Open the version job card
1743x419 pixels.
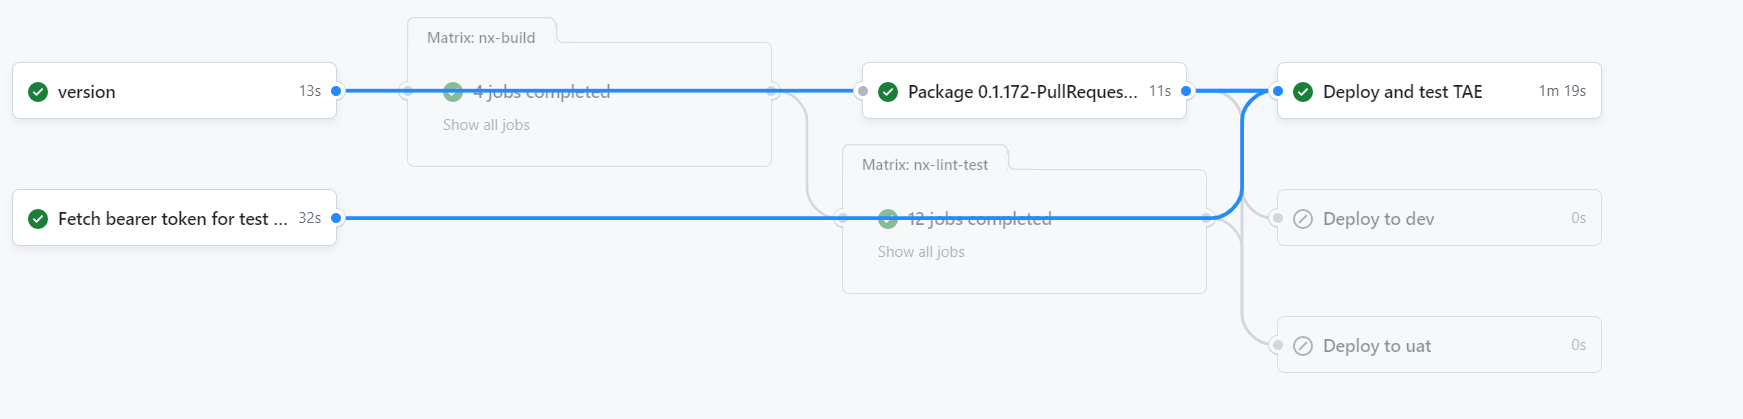point(174,91)
